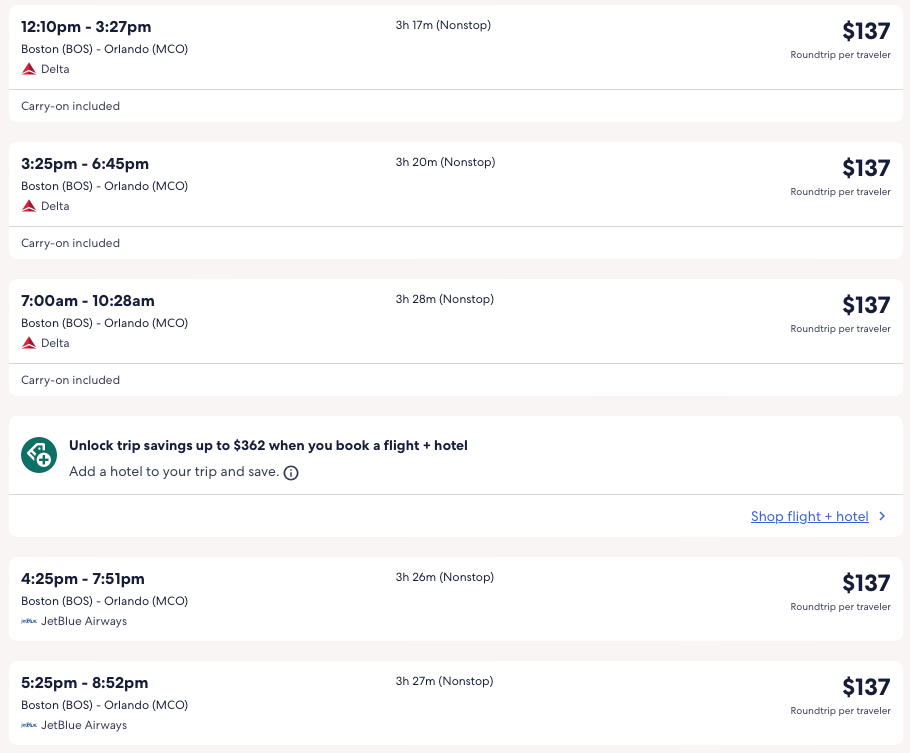Viewport: 910px width, 753px height.
Task: Open the info icon beside hotel savings text
Action: click(x=291, y=473)
